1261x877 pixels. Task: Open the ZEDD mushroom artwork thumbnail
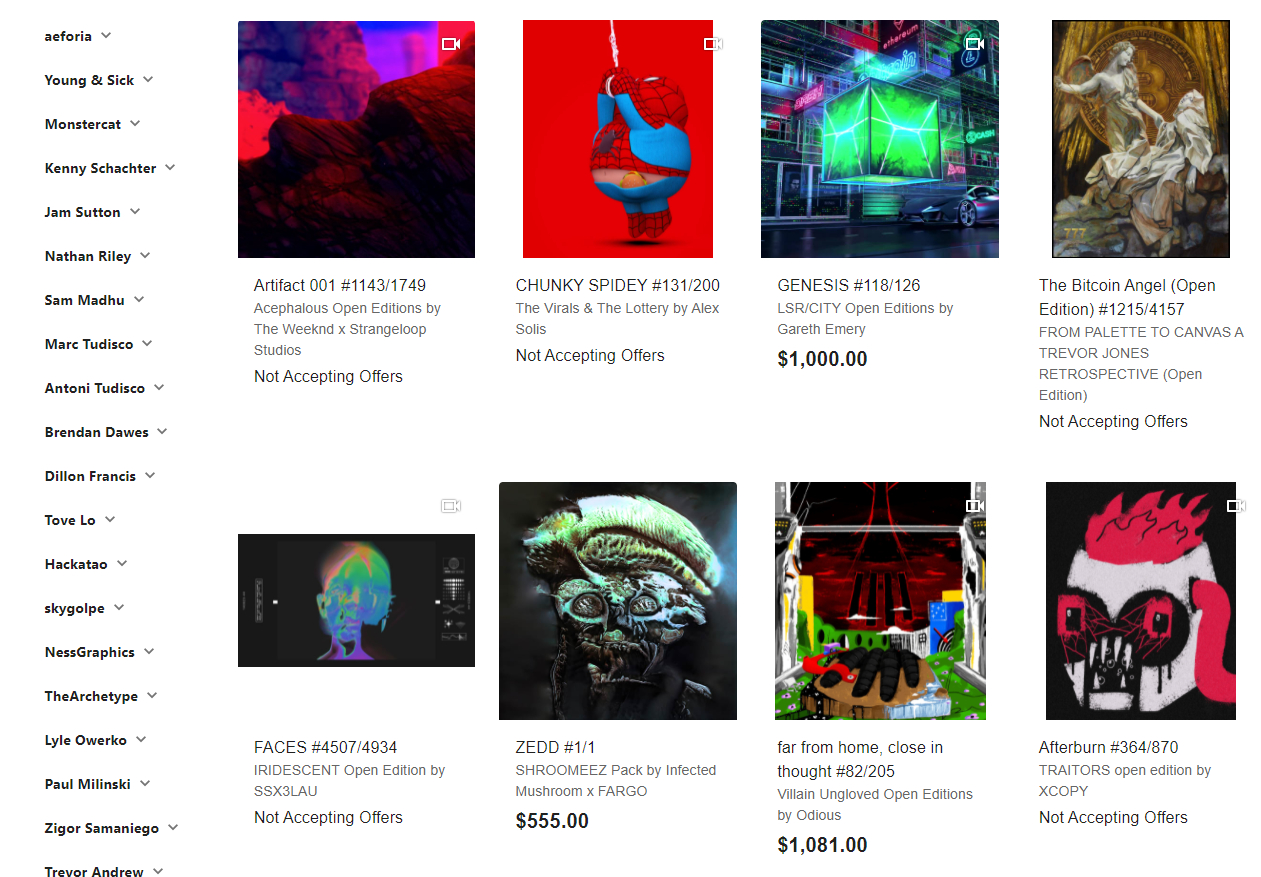click(x=618, y=601)
